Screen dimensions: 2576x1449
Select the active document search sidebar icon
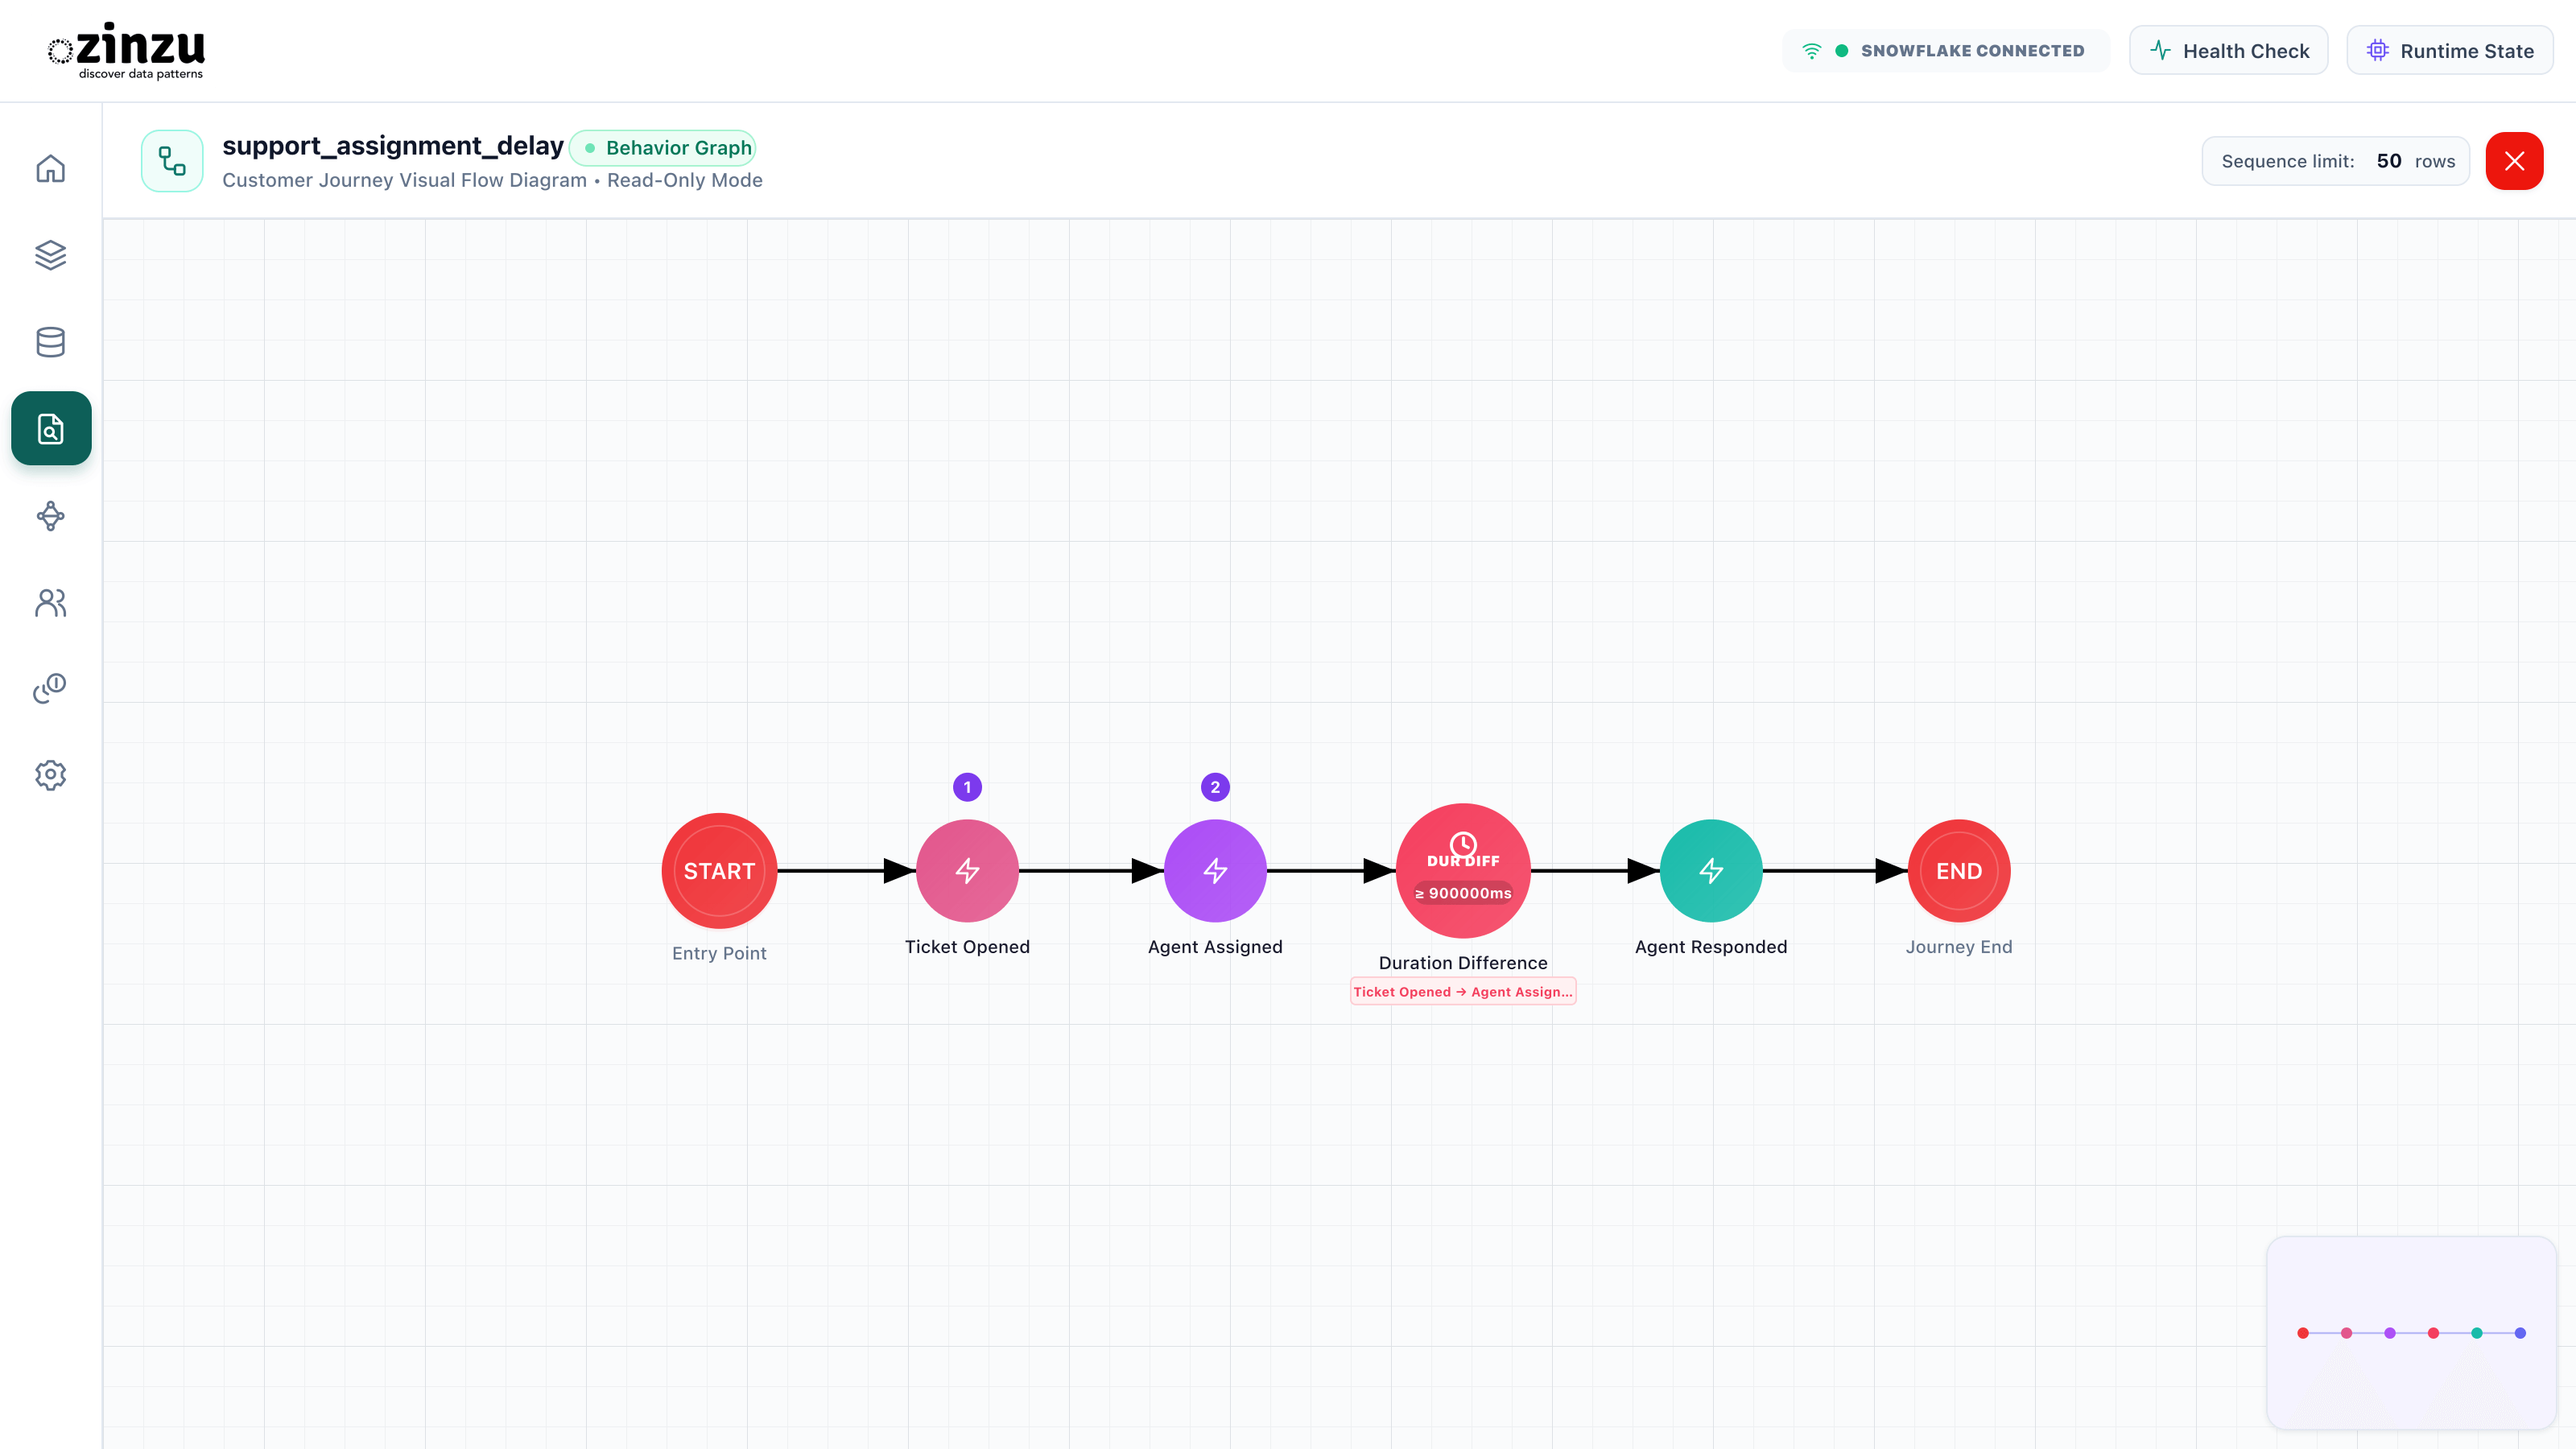pyautogui.click(x=50, y=428)
